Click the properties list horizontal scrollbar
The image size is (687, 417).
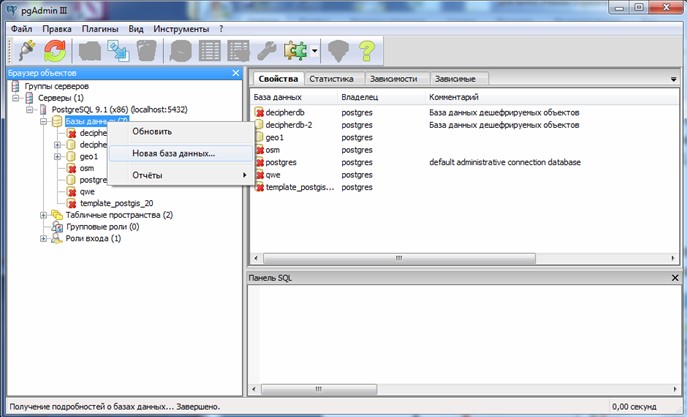(x=400, y=258)
